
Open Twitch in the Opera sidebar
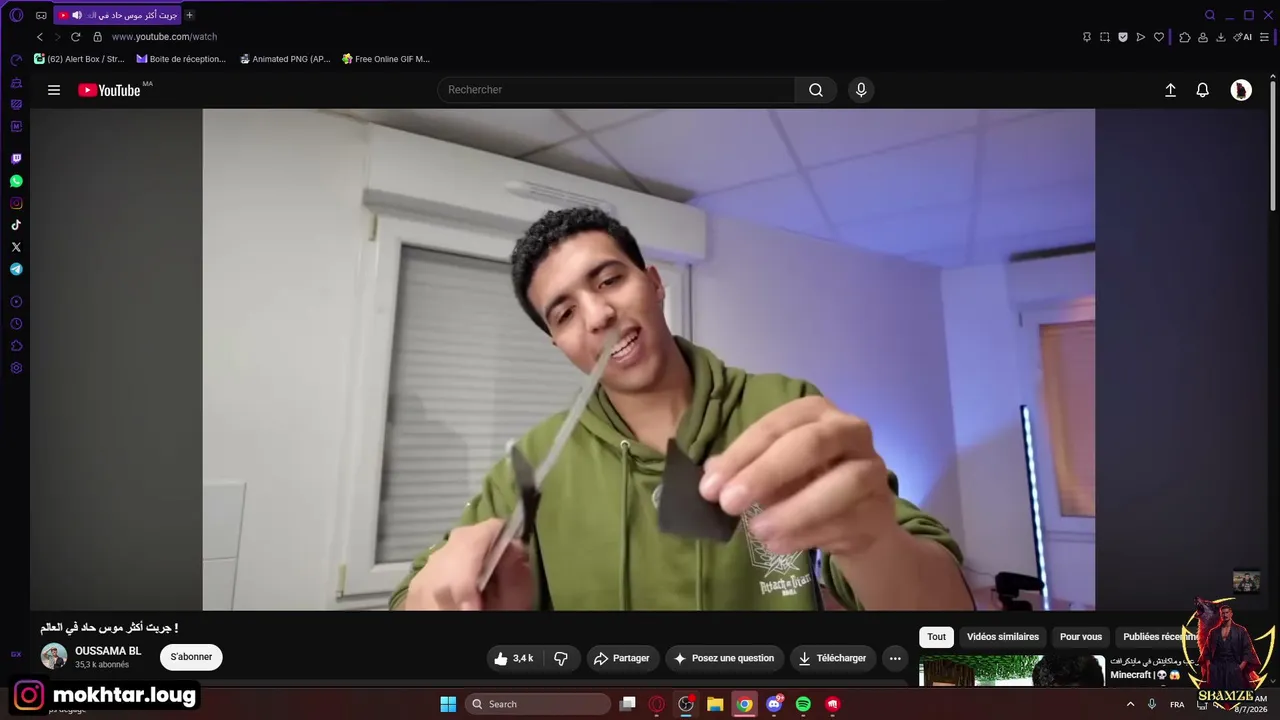click(16, 159)
